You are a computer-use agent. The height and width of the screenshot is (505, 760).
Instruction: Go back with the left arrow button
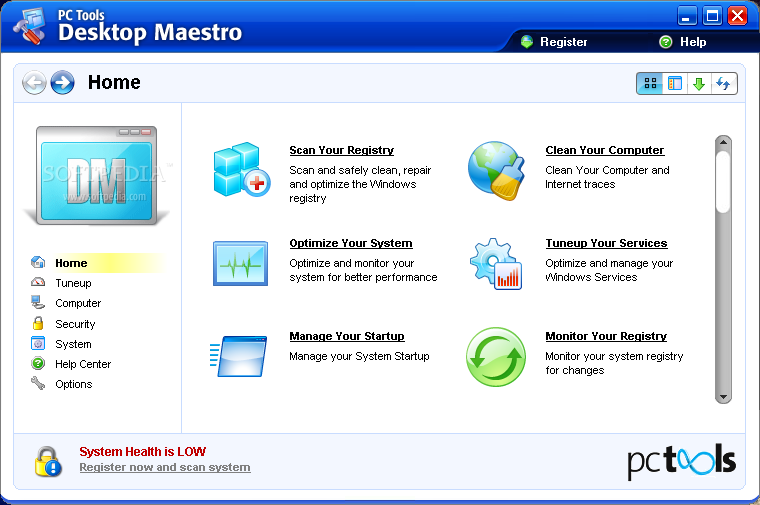coord(34,82)
